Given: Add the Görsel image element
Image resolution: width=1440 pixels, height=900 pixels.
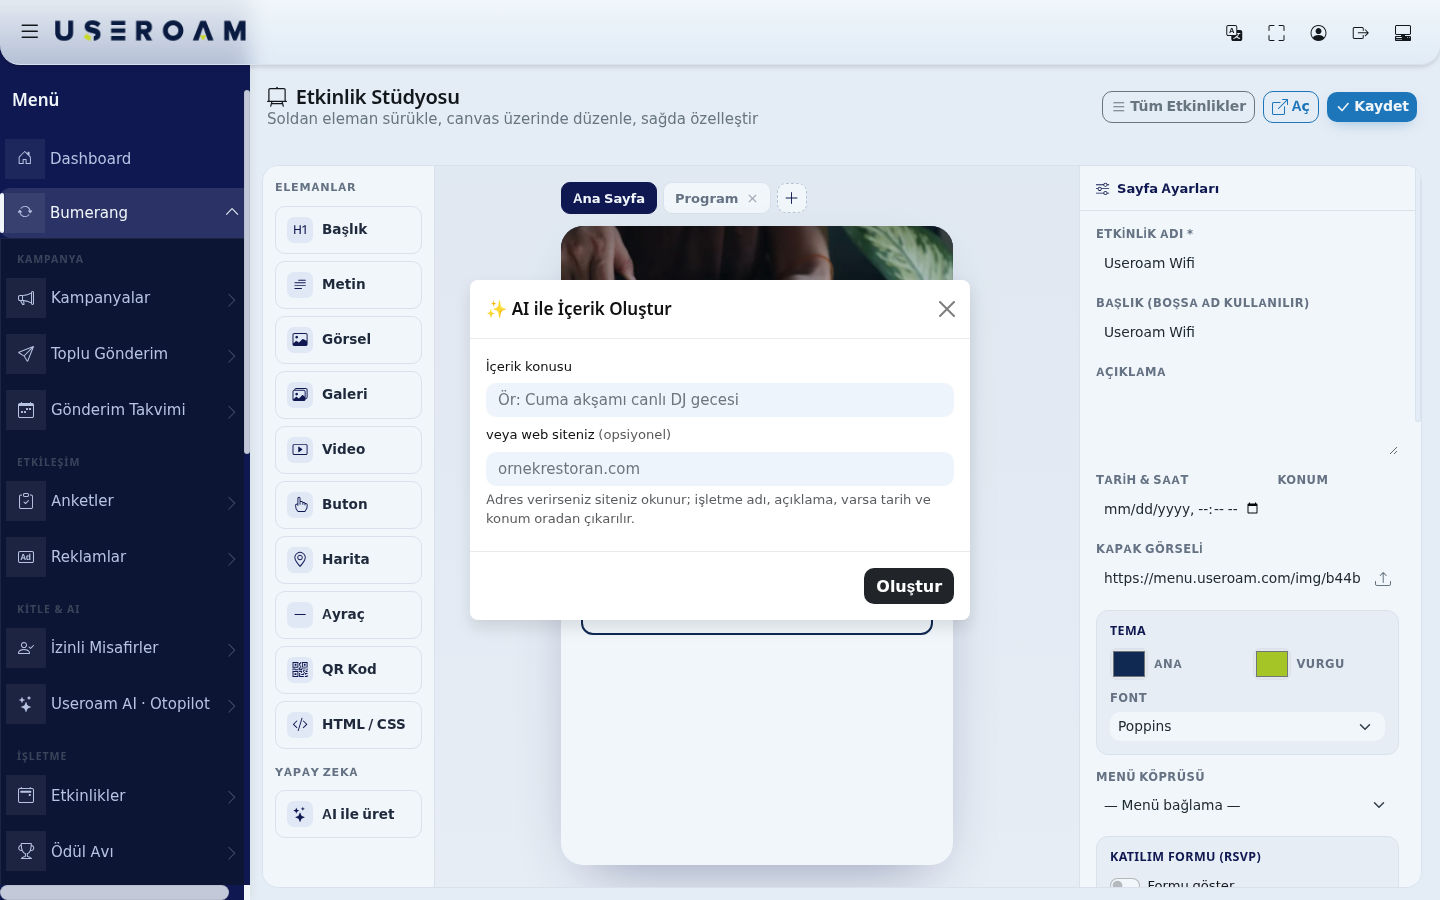Looking at the screenshot, I should click(348, 340).
